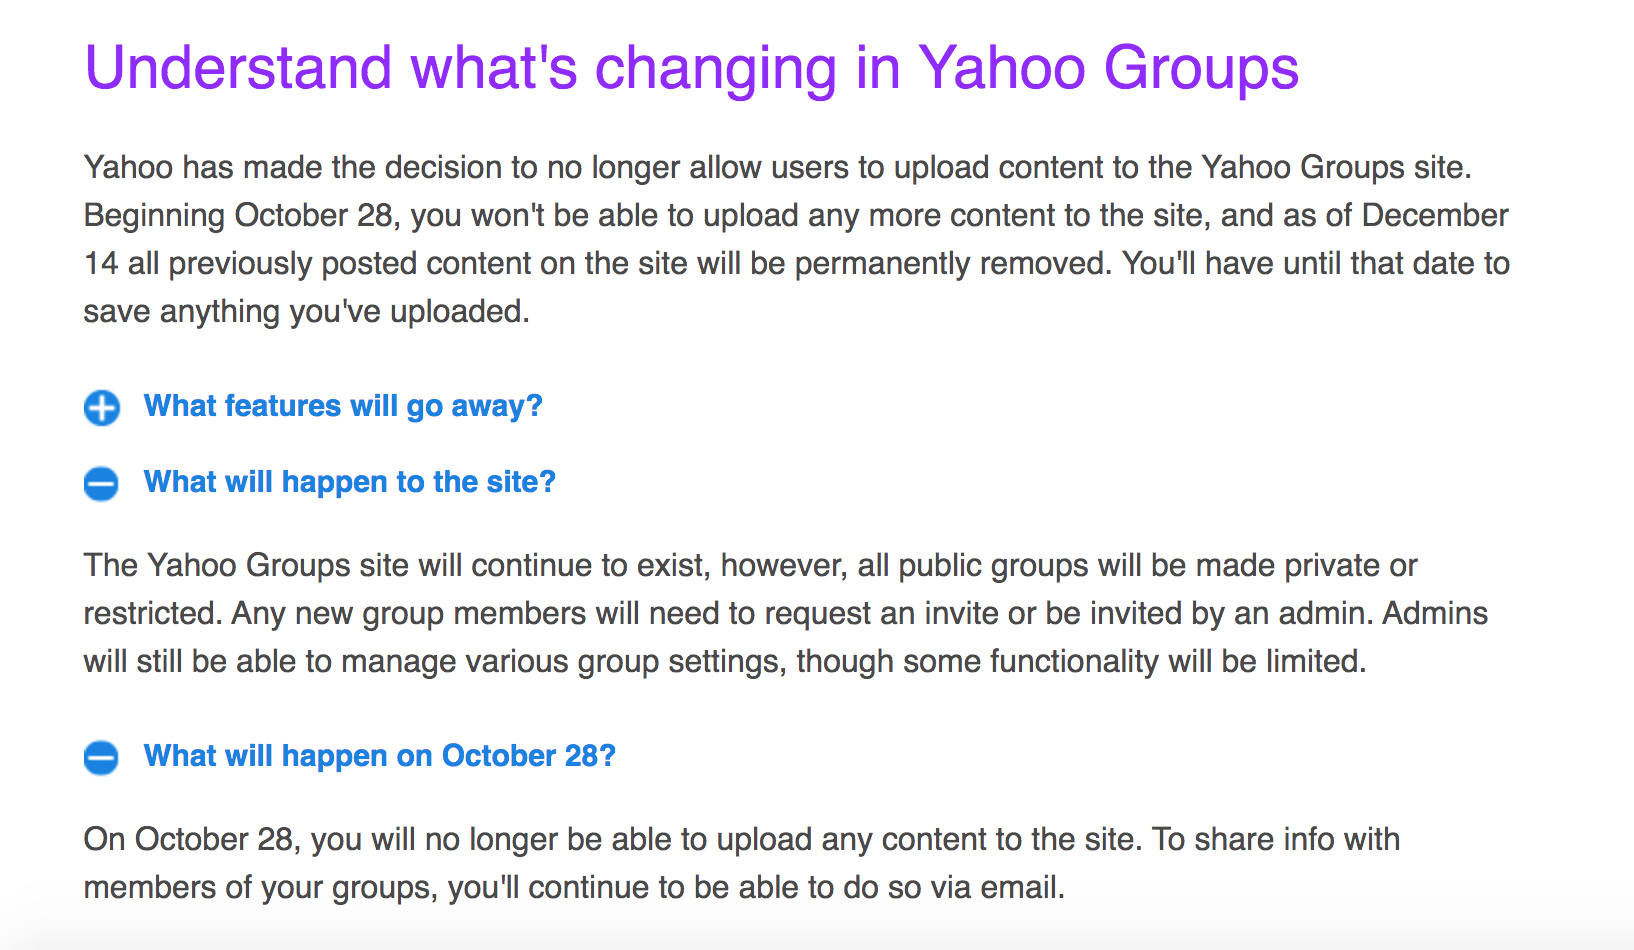This screenshot has height=950, width=1634.
Task: Click "December" in the intro paragraph
Action: point(1435,215)
